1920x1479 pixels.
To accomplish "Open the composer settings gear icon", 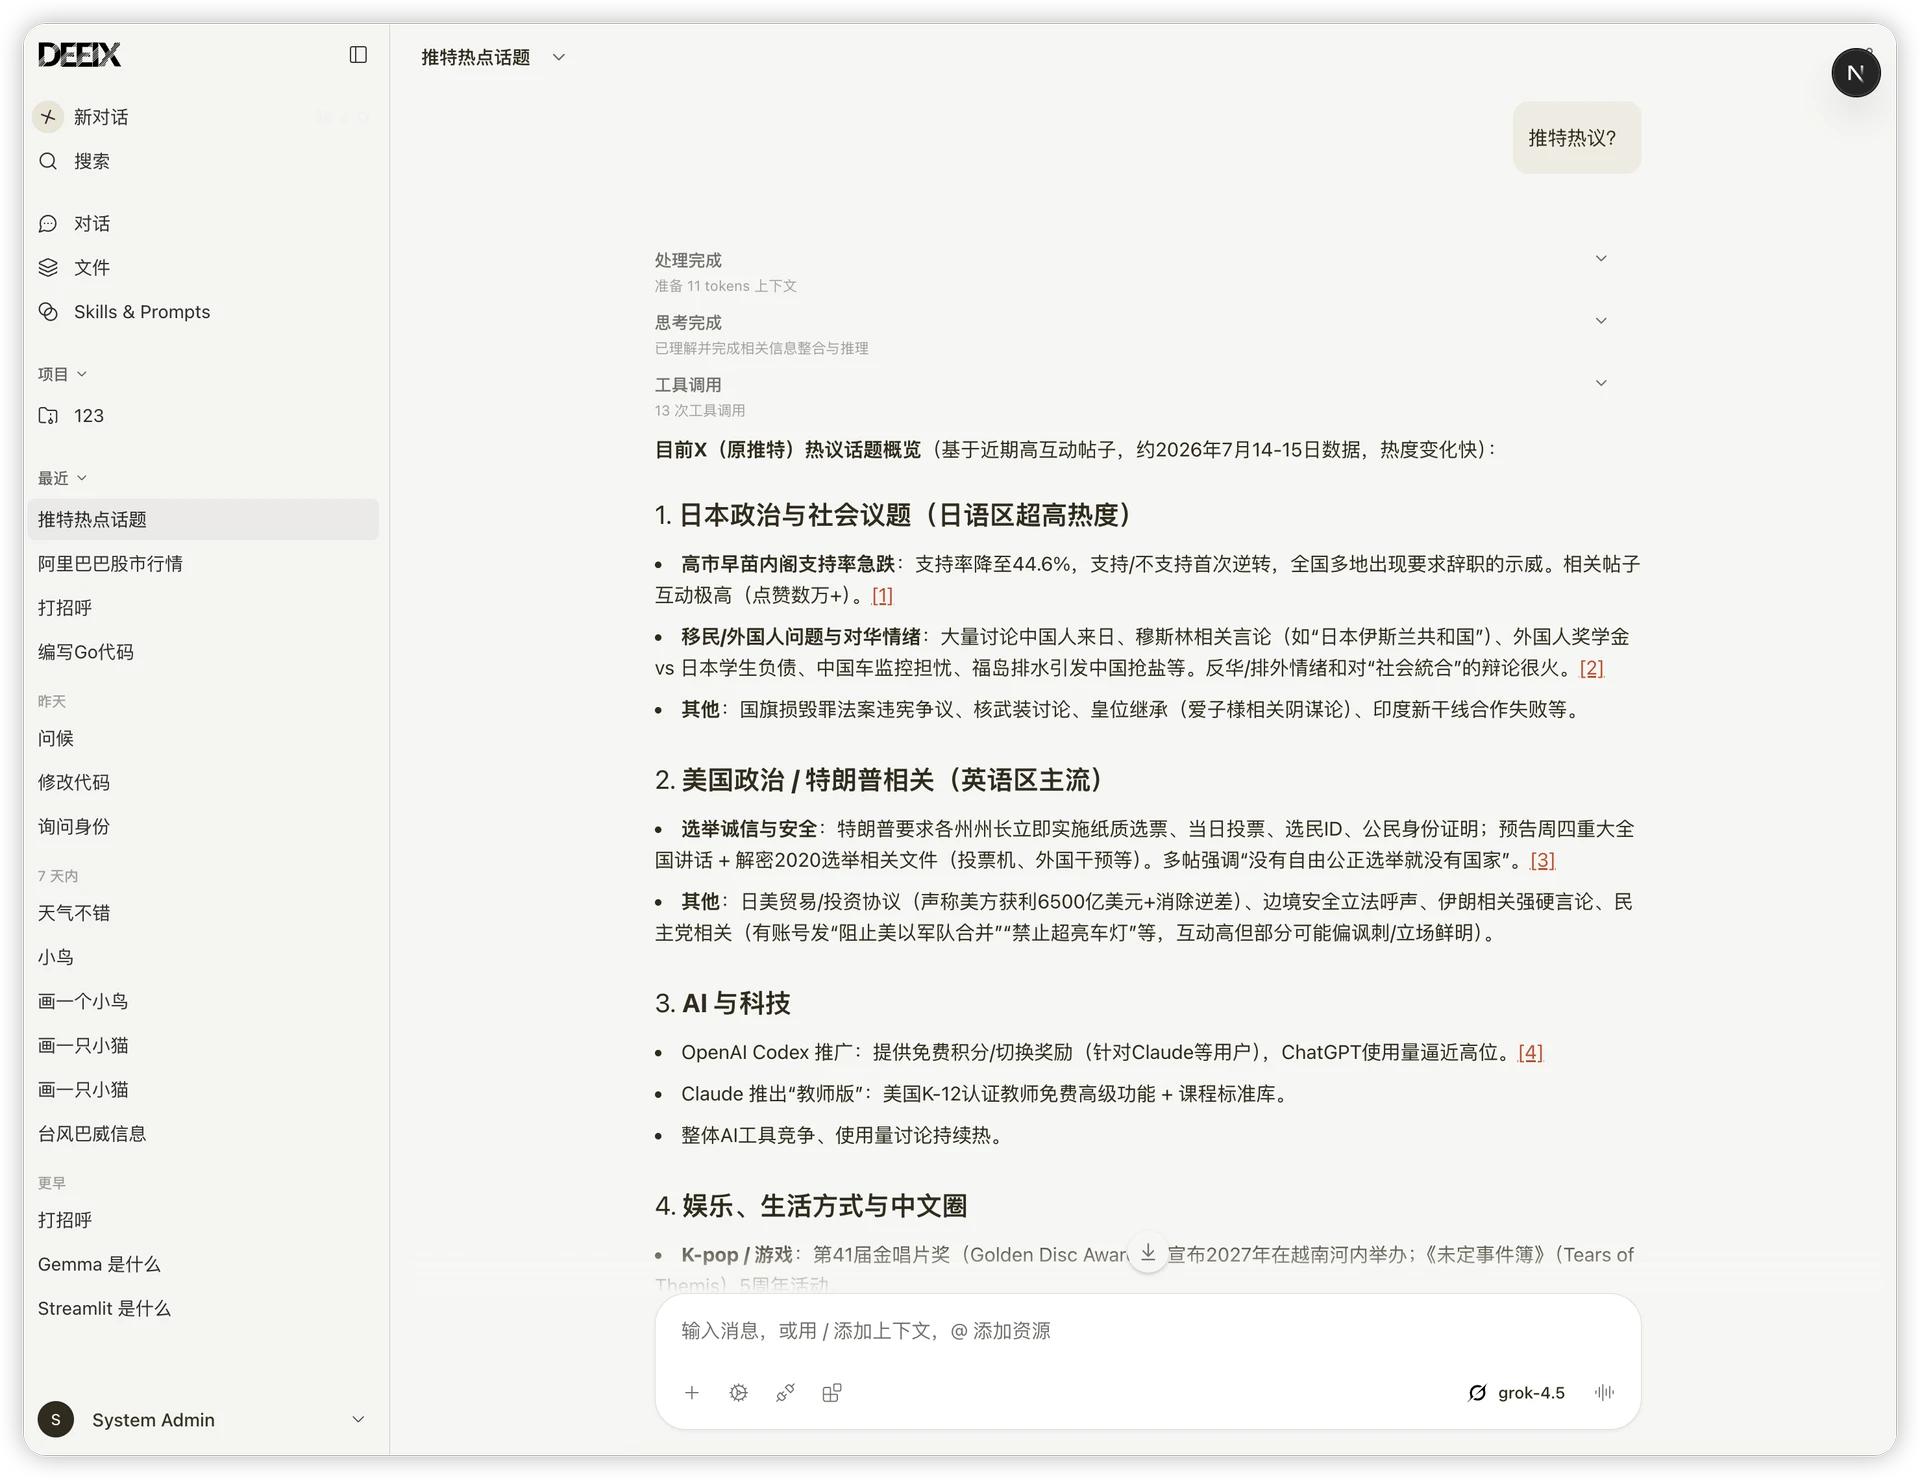I will tap(739, 1392).
